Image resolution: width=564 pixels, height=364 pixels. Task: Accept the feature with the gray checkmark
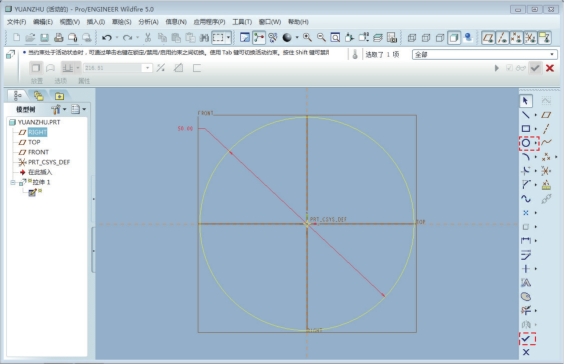pyautogui.click(x=535, y=68)
